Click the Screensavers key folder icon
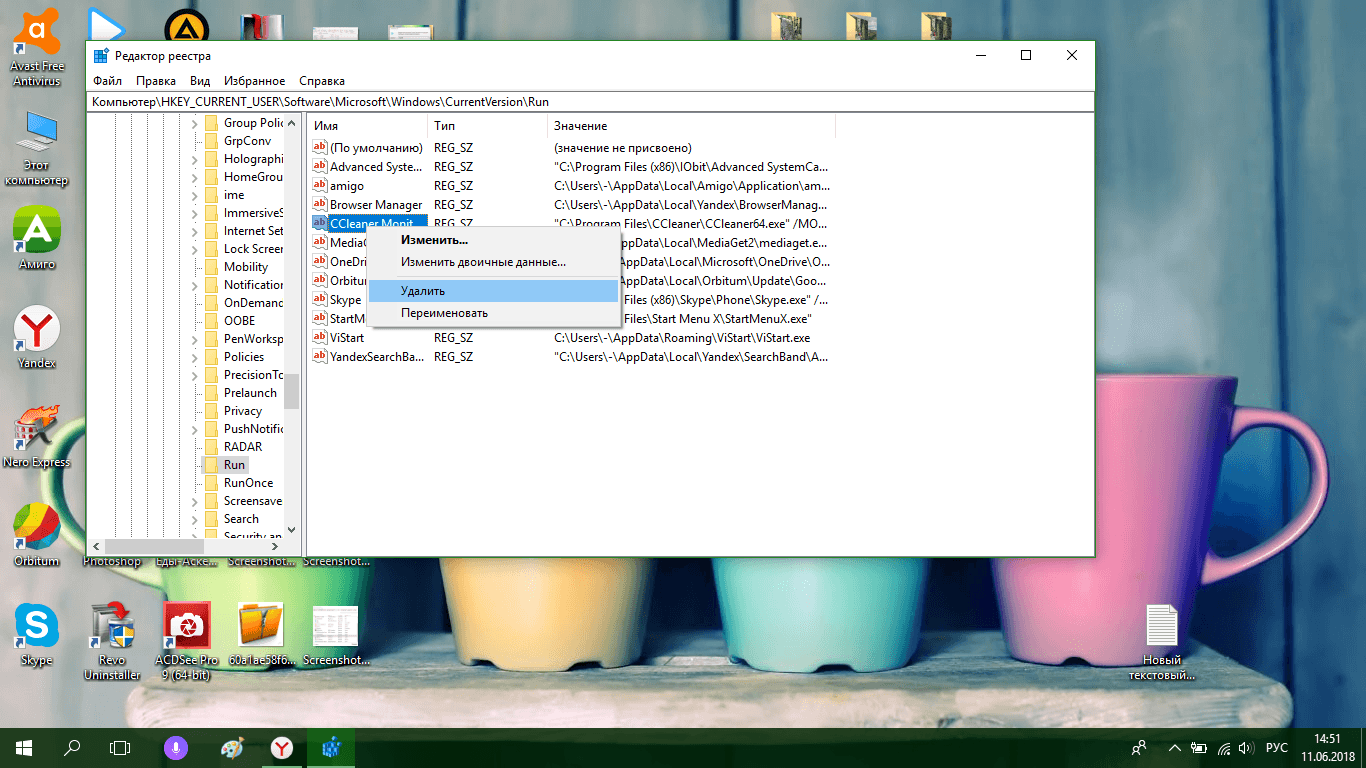The height and width of the screenshot is (768, 1366). pos(211,501)
